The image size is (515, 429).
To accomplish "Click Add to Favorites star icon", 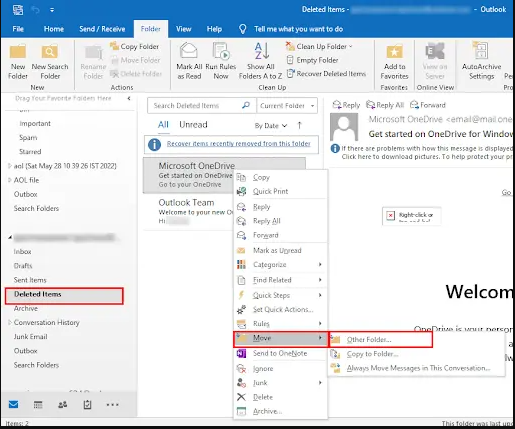I will 394,52.
